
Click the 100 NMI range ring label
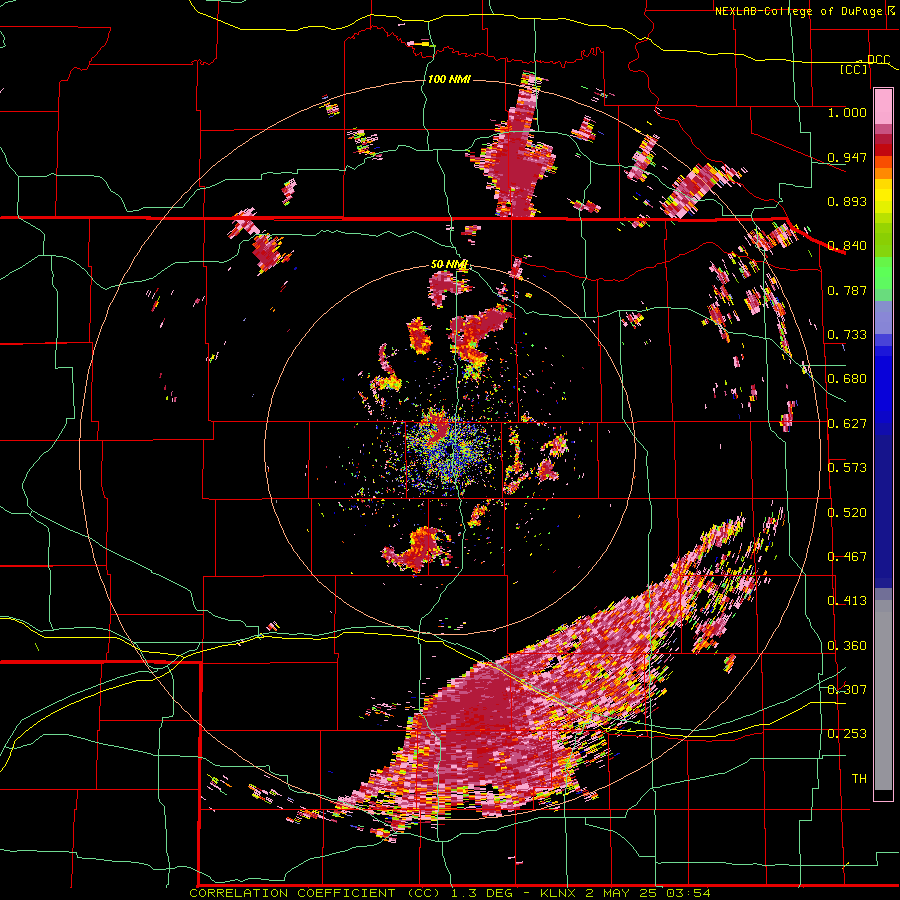(449, 79)
